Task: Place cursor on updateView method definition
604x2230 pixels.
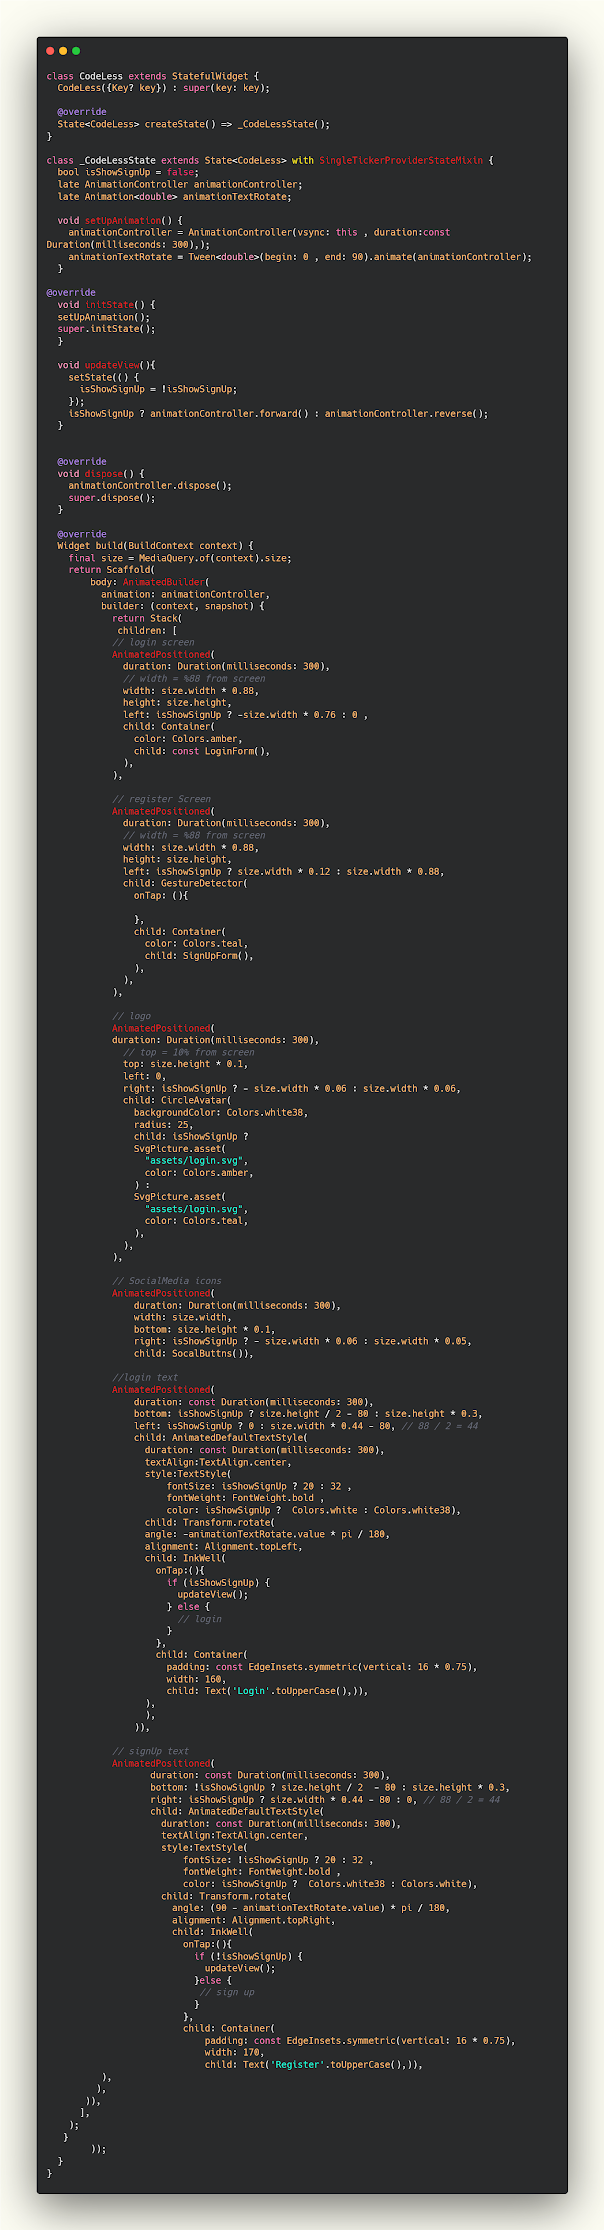Action: (x=113, y=365)
